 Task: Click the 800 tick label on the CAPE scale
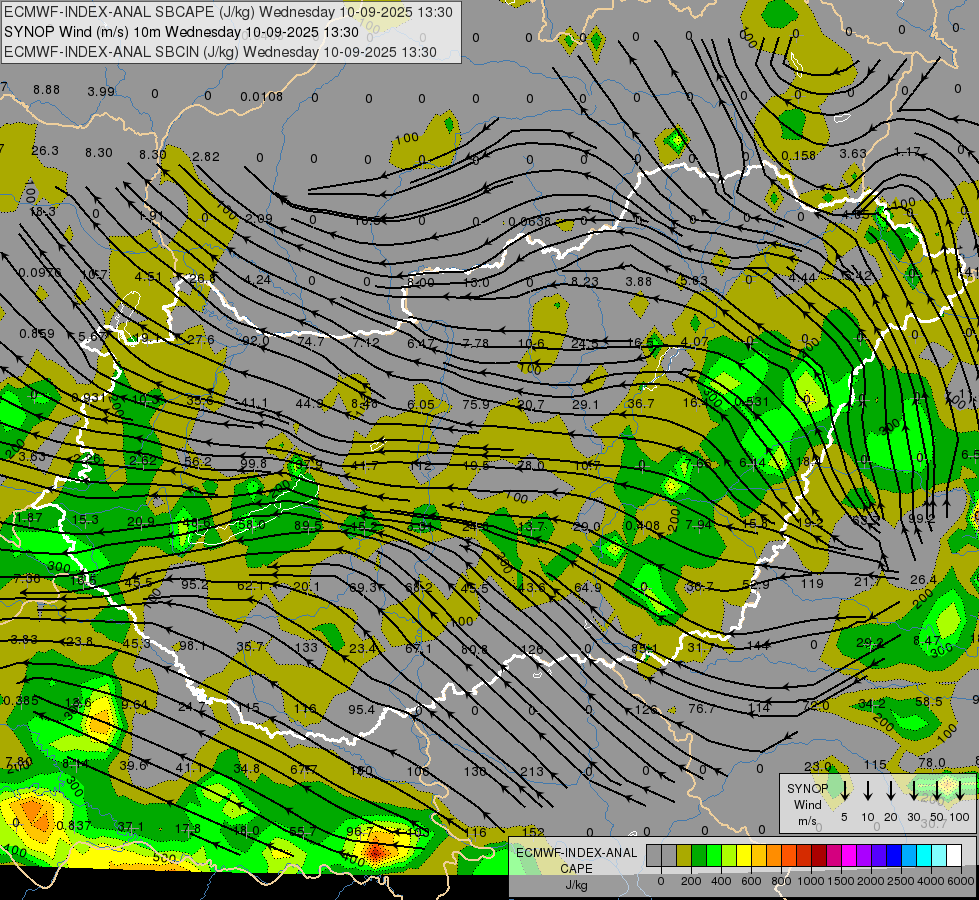click(x=781, y=881)
